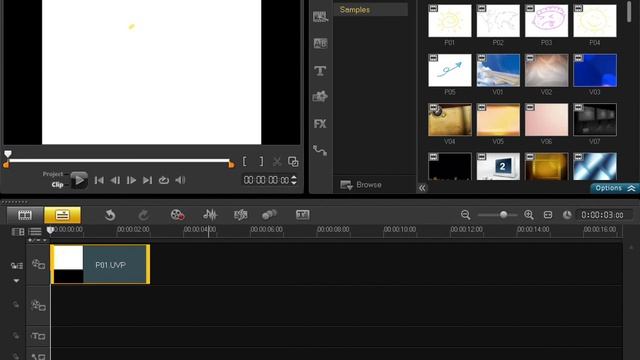This screenshot has height=360, width=640.
Task: Set Mark-in with the [ bracket
Action: pyautogui.click(x=244, y=161)
